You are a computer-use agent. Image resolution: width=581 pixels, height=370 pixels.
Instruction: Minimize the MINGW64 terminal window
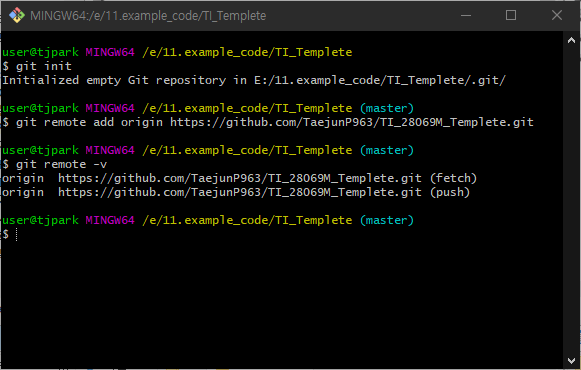pos(466,16)
